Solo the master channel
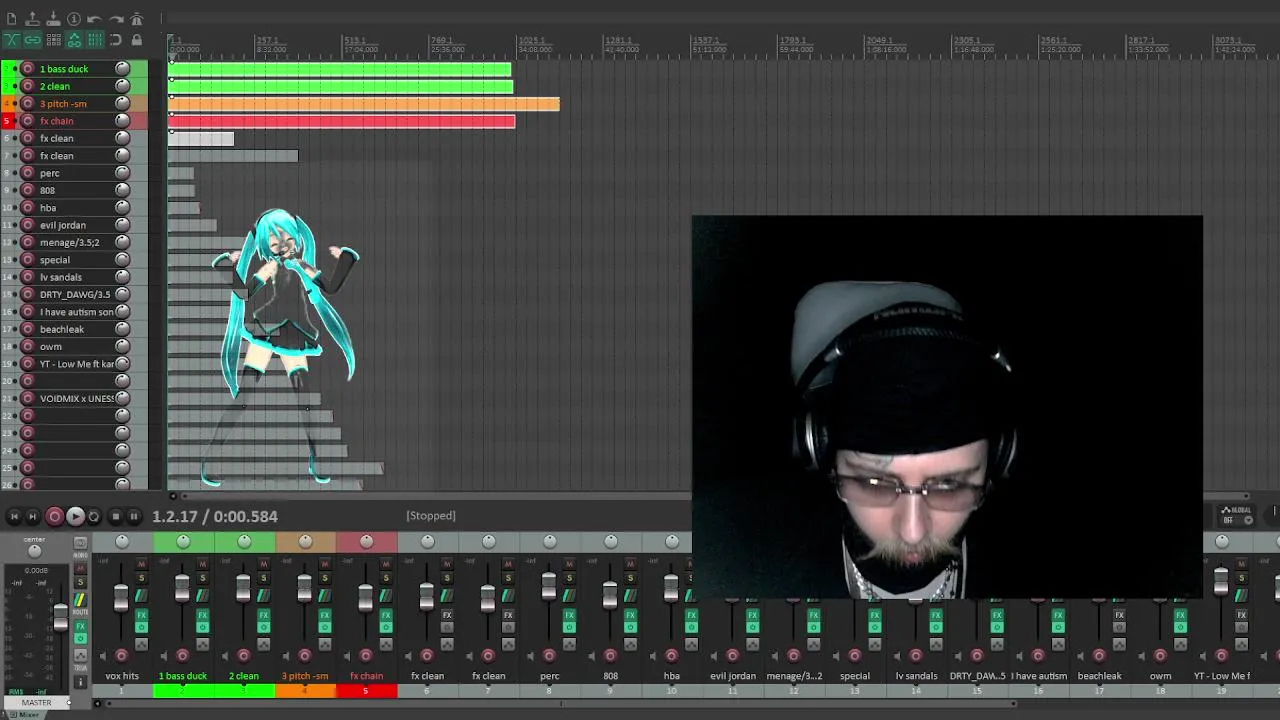Image resolution: width=1280 pixels, height=720 pixels. click(80, 582)
